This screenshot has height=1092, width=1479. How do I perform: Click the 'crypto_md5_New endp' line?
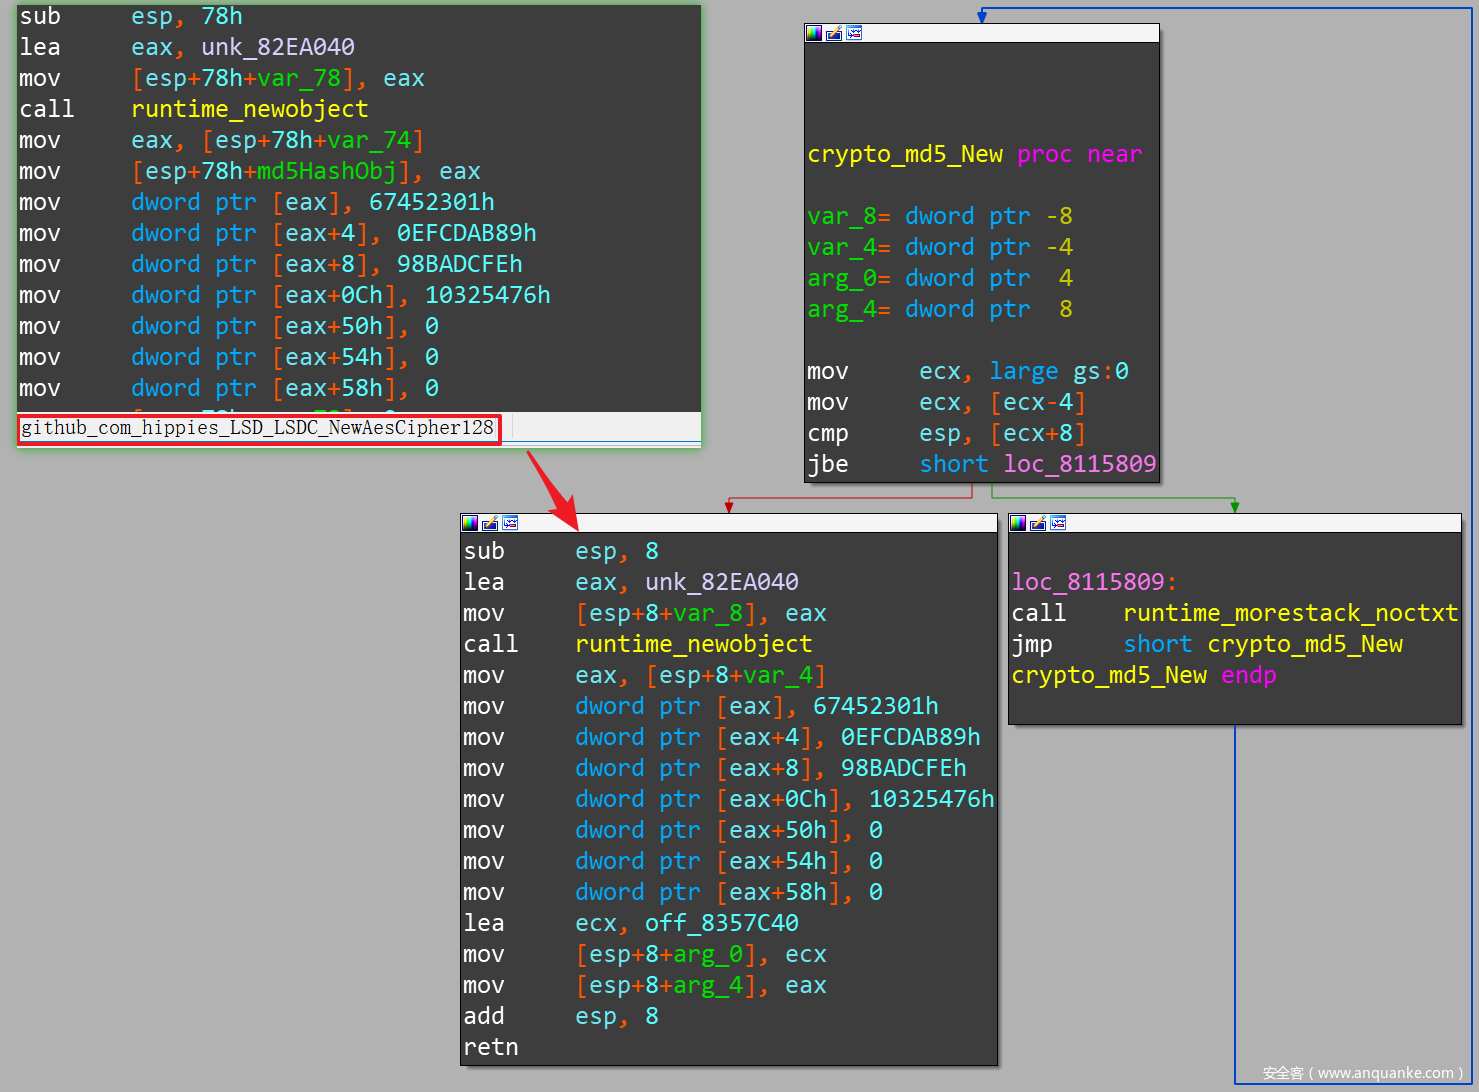tap(1143, 675)
